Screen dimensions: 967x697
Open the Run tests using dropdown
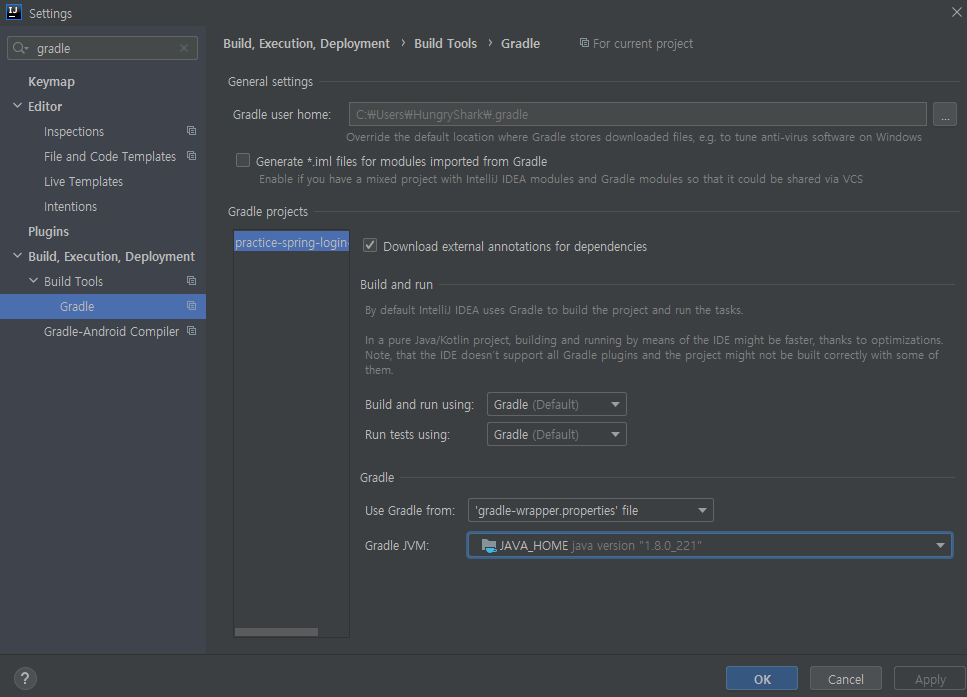[x=556, y=434]
